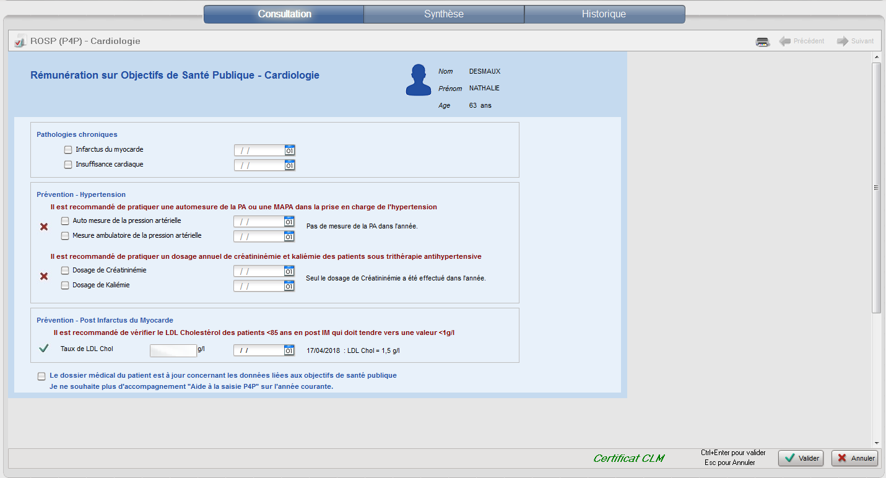The height and width of the screenshot is (478, 886).
Task: Switch to the Synthèse tab
Action: click(x=443, y=14)
